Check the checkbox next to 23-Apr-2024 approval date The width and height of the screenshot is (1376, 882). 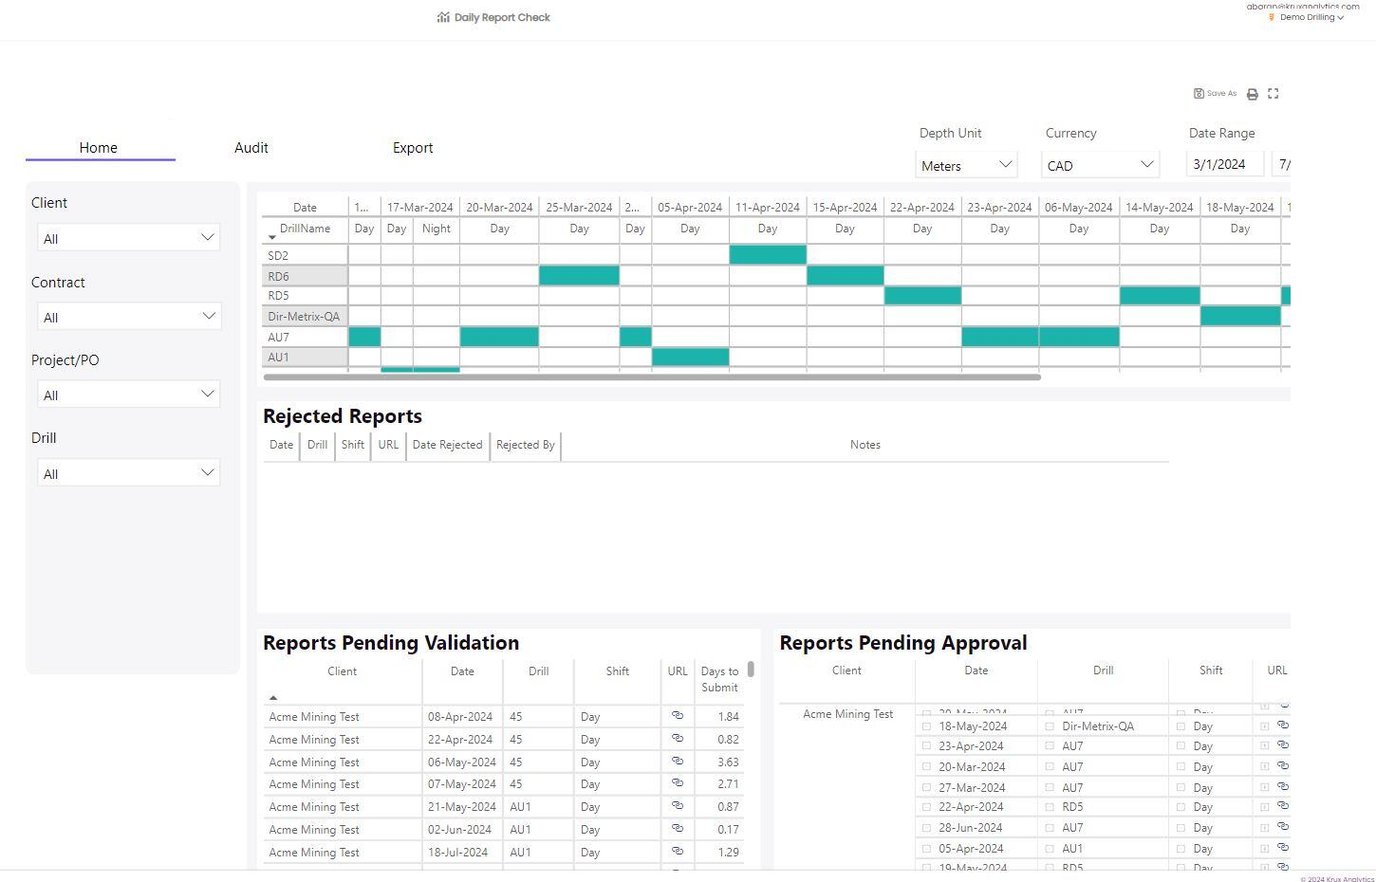928,745
